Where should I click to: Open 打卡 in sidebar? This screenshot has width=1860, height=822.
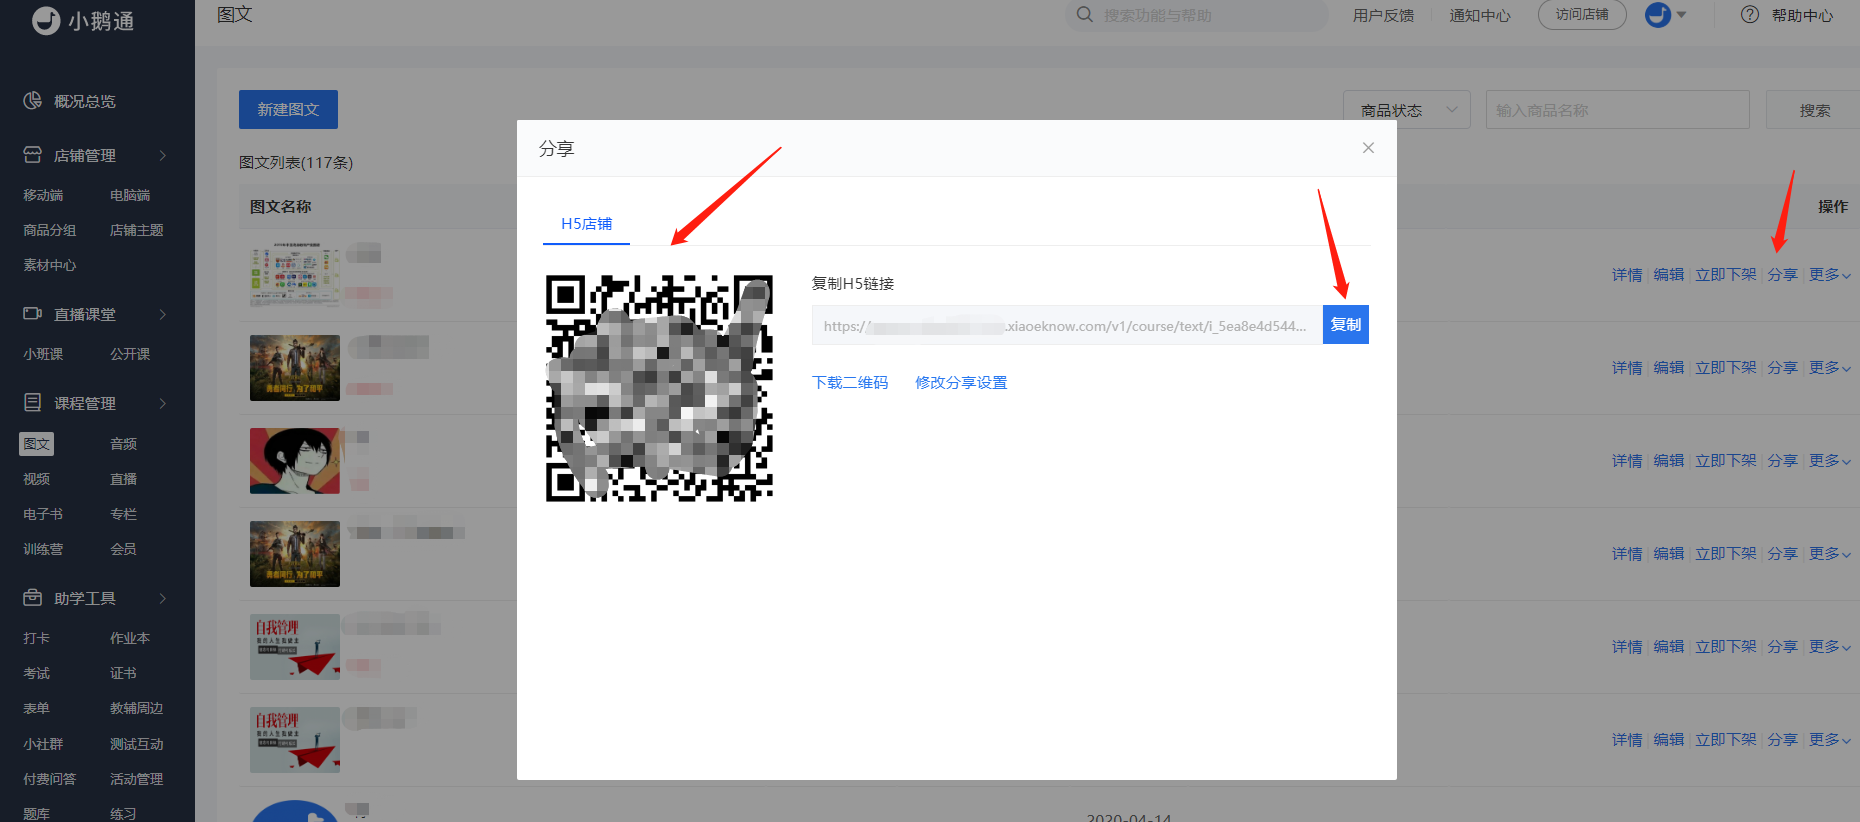37,638
